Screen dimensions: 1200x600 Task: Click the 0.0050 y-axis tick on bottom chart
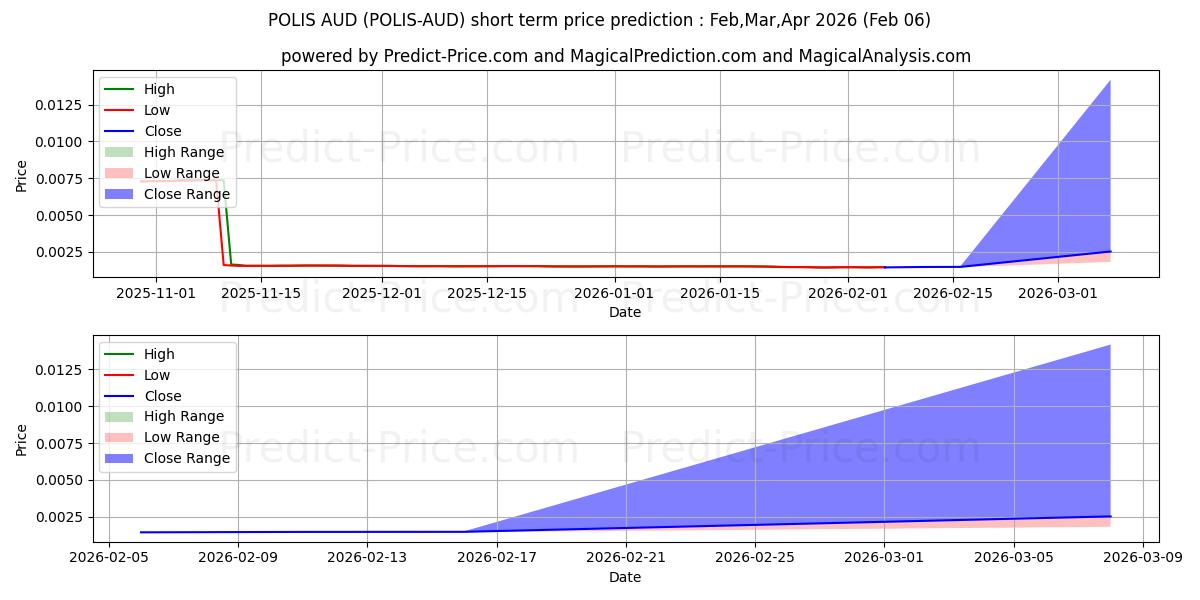[x=62, y=480]
